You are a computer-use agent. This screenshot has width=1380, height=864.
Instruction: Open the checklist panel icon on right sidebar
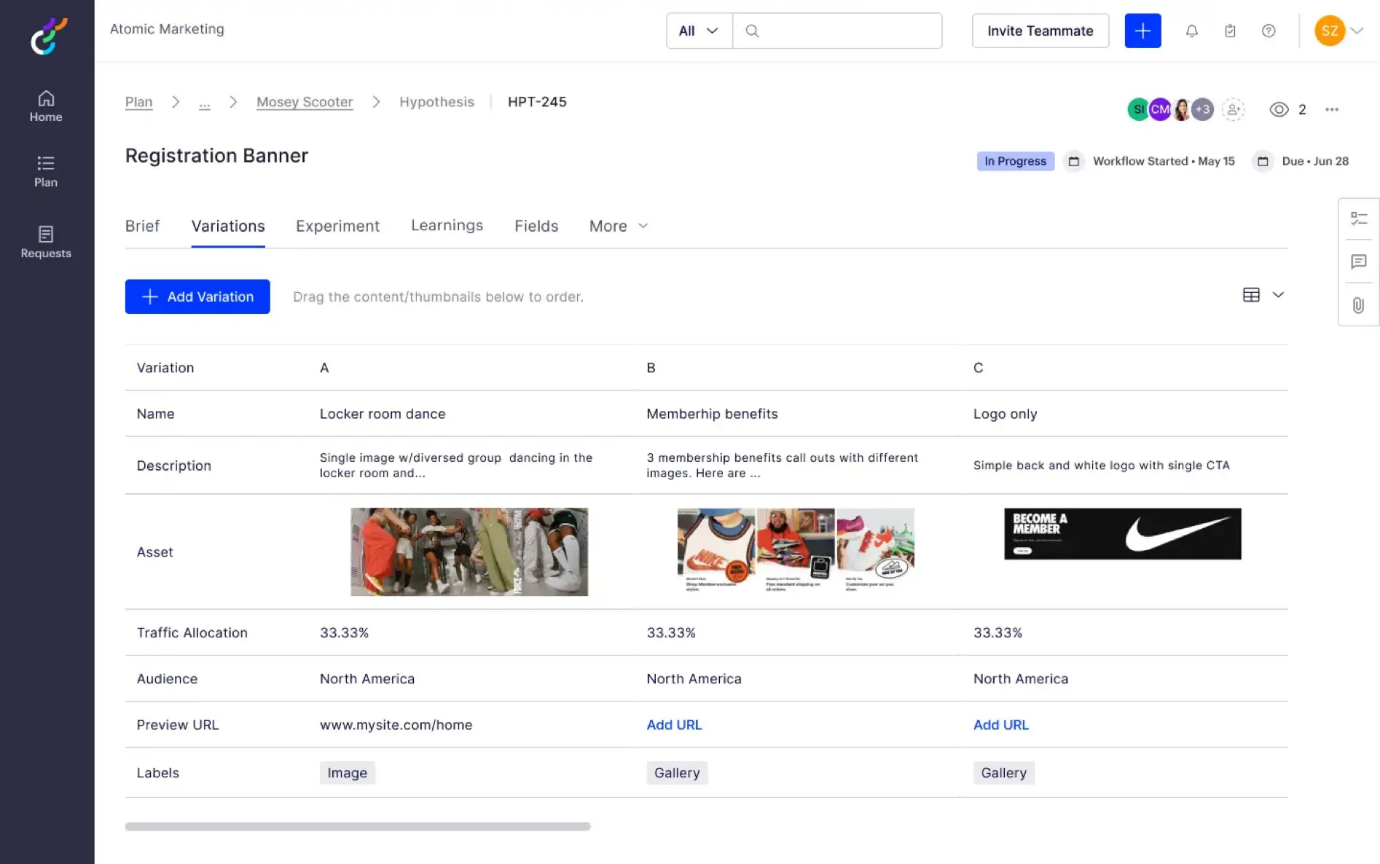tap(1358, 218)
